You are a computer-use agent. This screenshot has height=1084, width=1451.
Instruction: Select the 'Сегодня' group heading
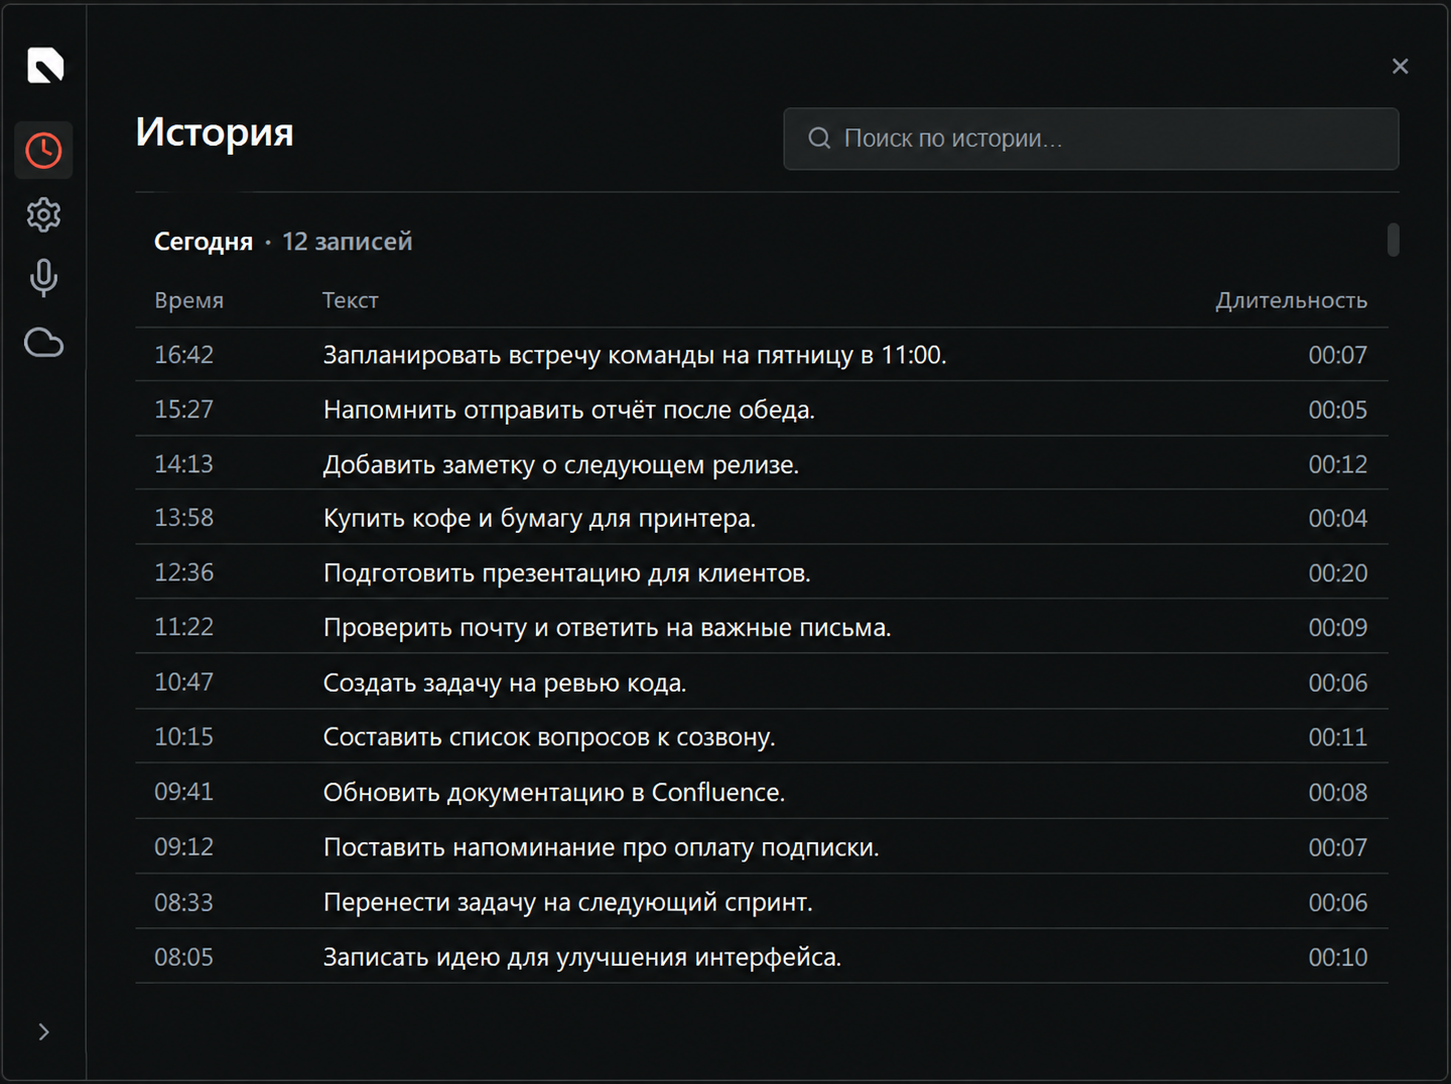pos(203,241)
